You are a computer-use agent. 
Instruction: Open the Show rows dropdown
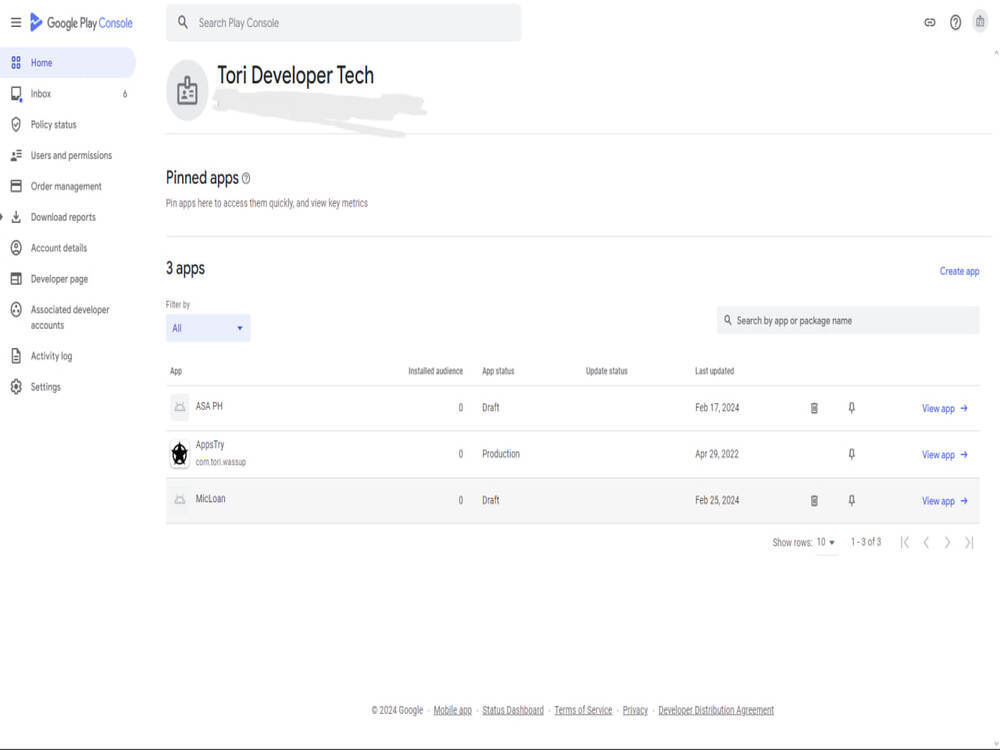pos(825,541)
